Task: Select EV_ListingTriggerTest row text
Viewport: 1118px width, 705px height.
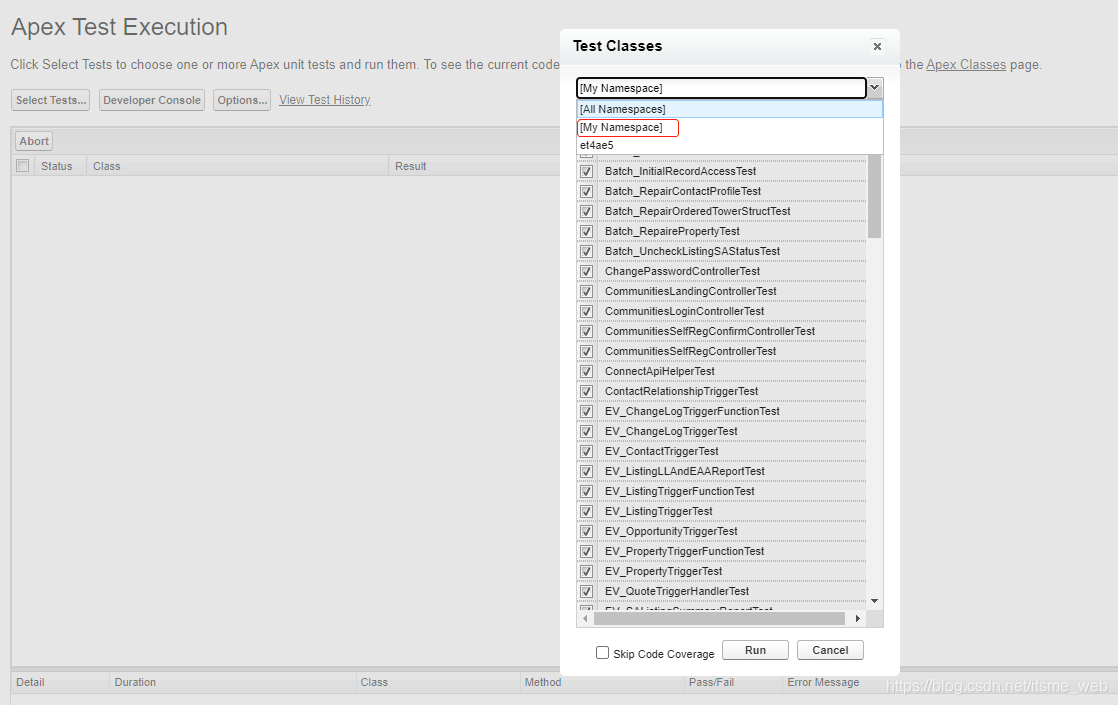Action: click(x=659, y=511)
